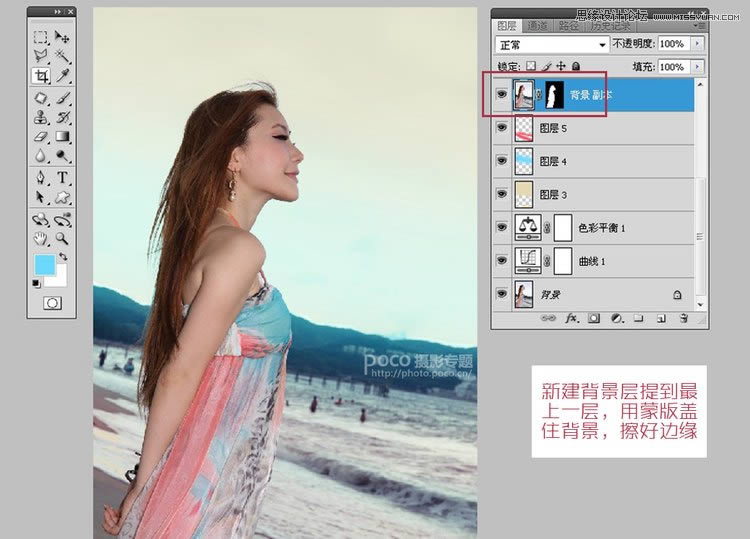The image size is (750, 539).
Task: Expand the 不透明度 opacity slider arrow
Action: point(696,45)
